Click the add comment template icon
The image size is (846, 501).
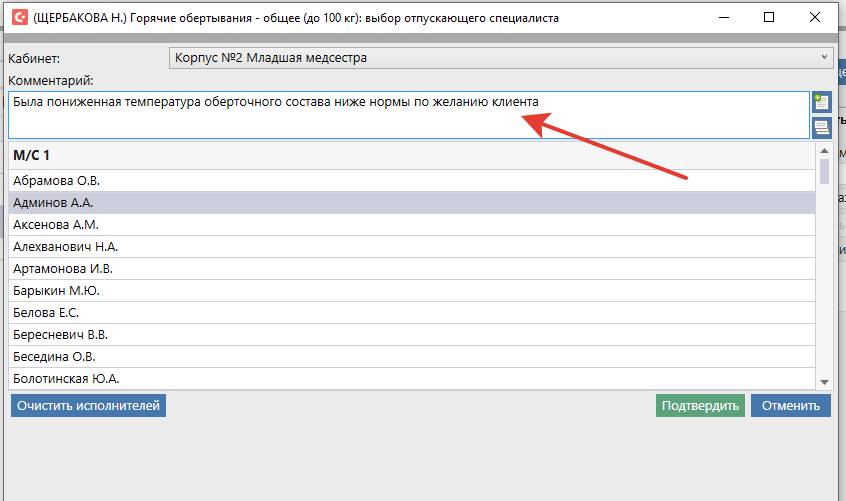click(x=822, y=101)
